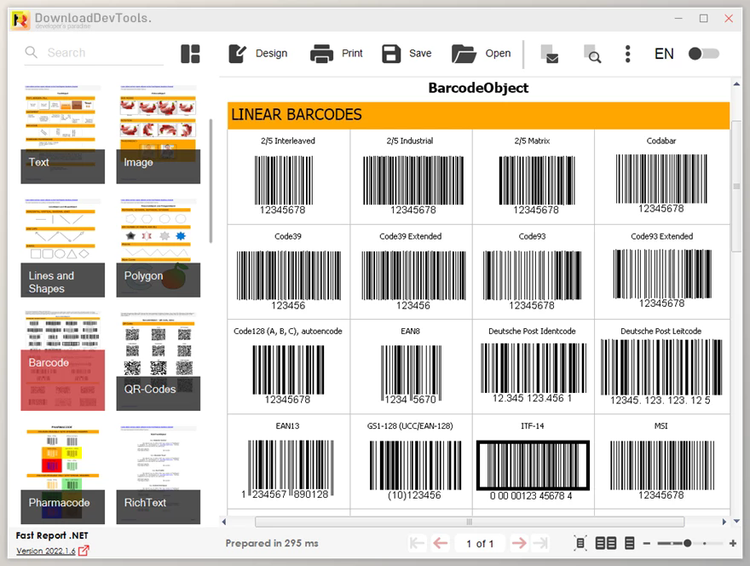Go to the next page
The image size is (750, 566).
pyautogui.click(x=518, y=543)
